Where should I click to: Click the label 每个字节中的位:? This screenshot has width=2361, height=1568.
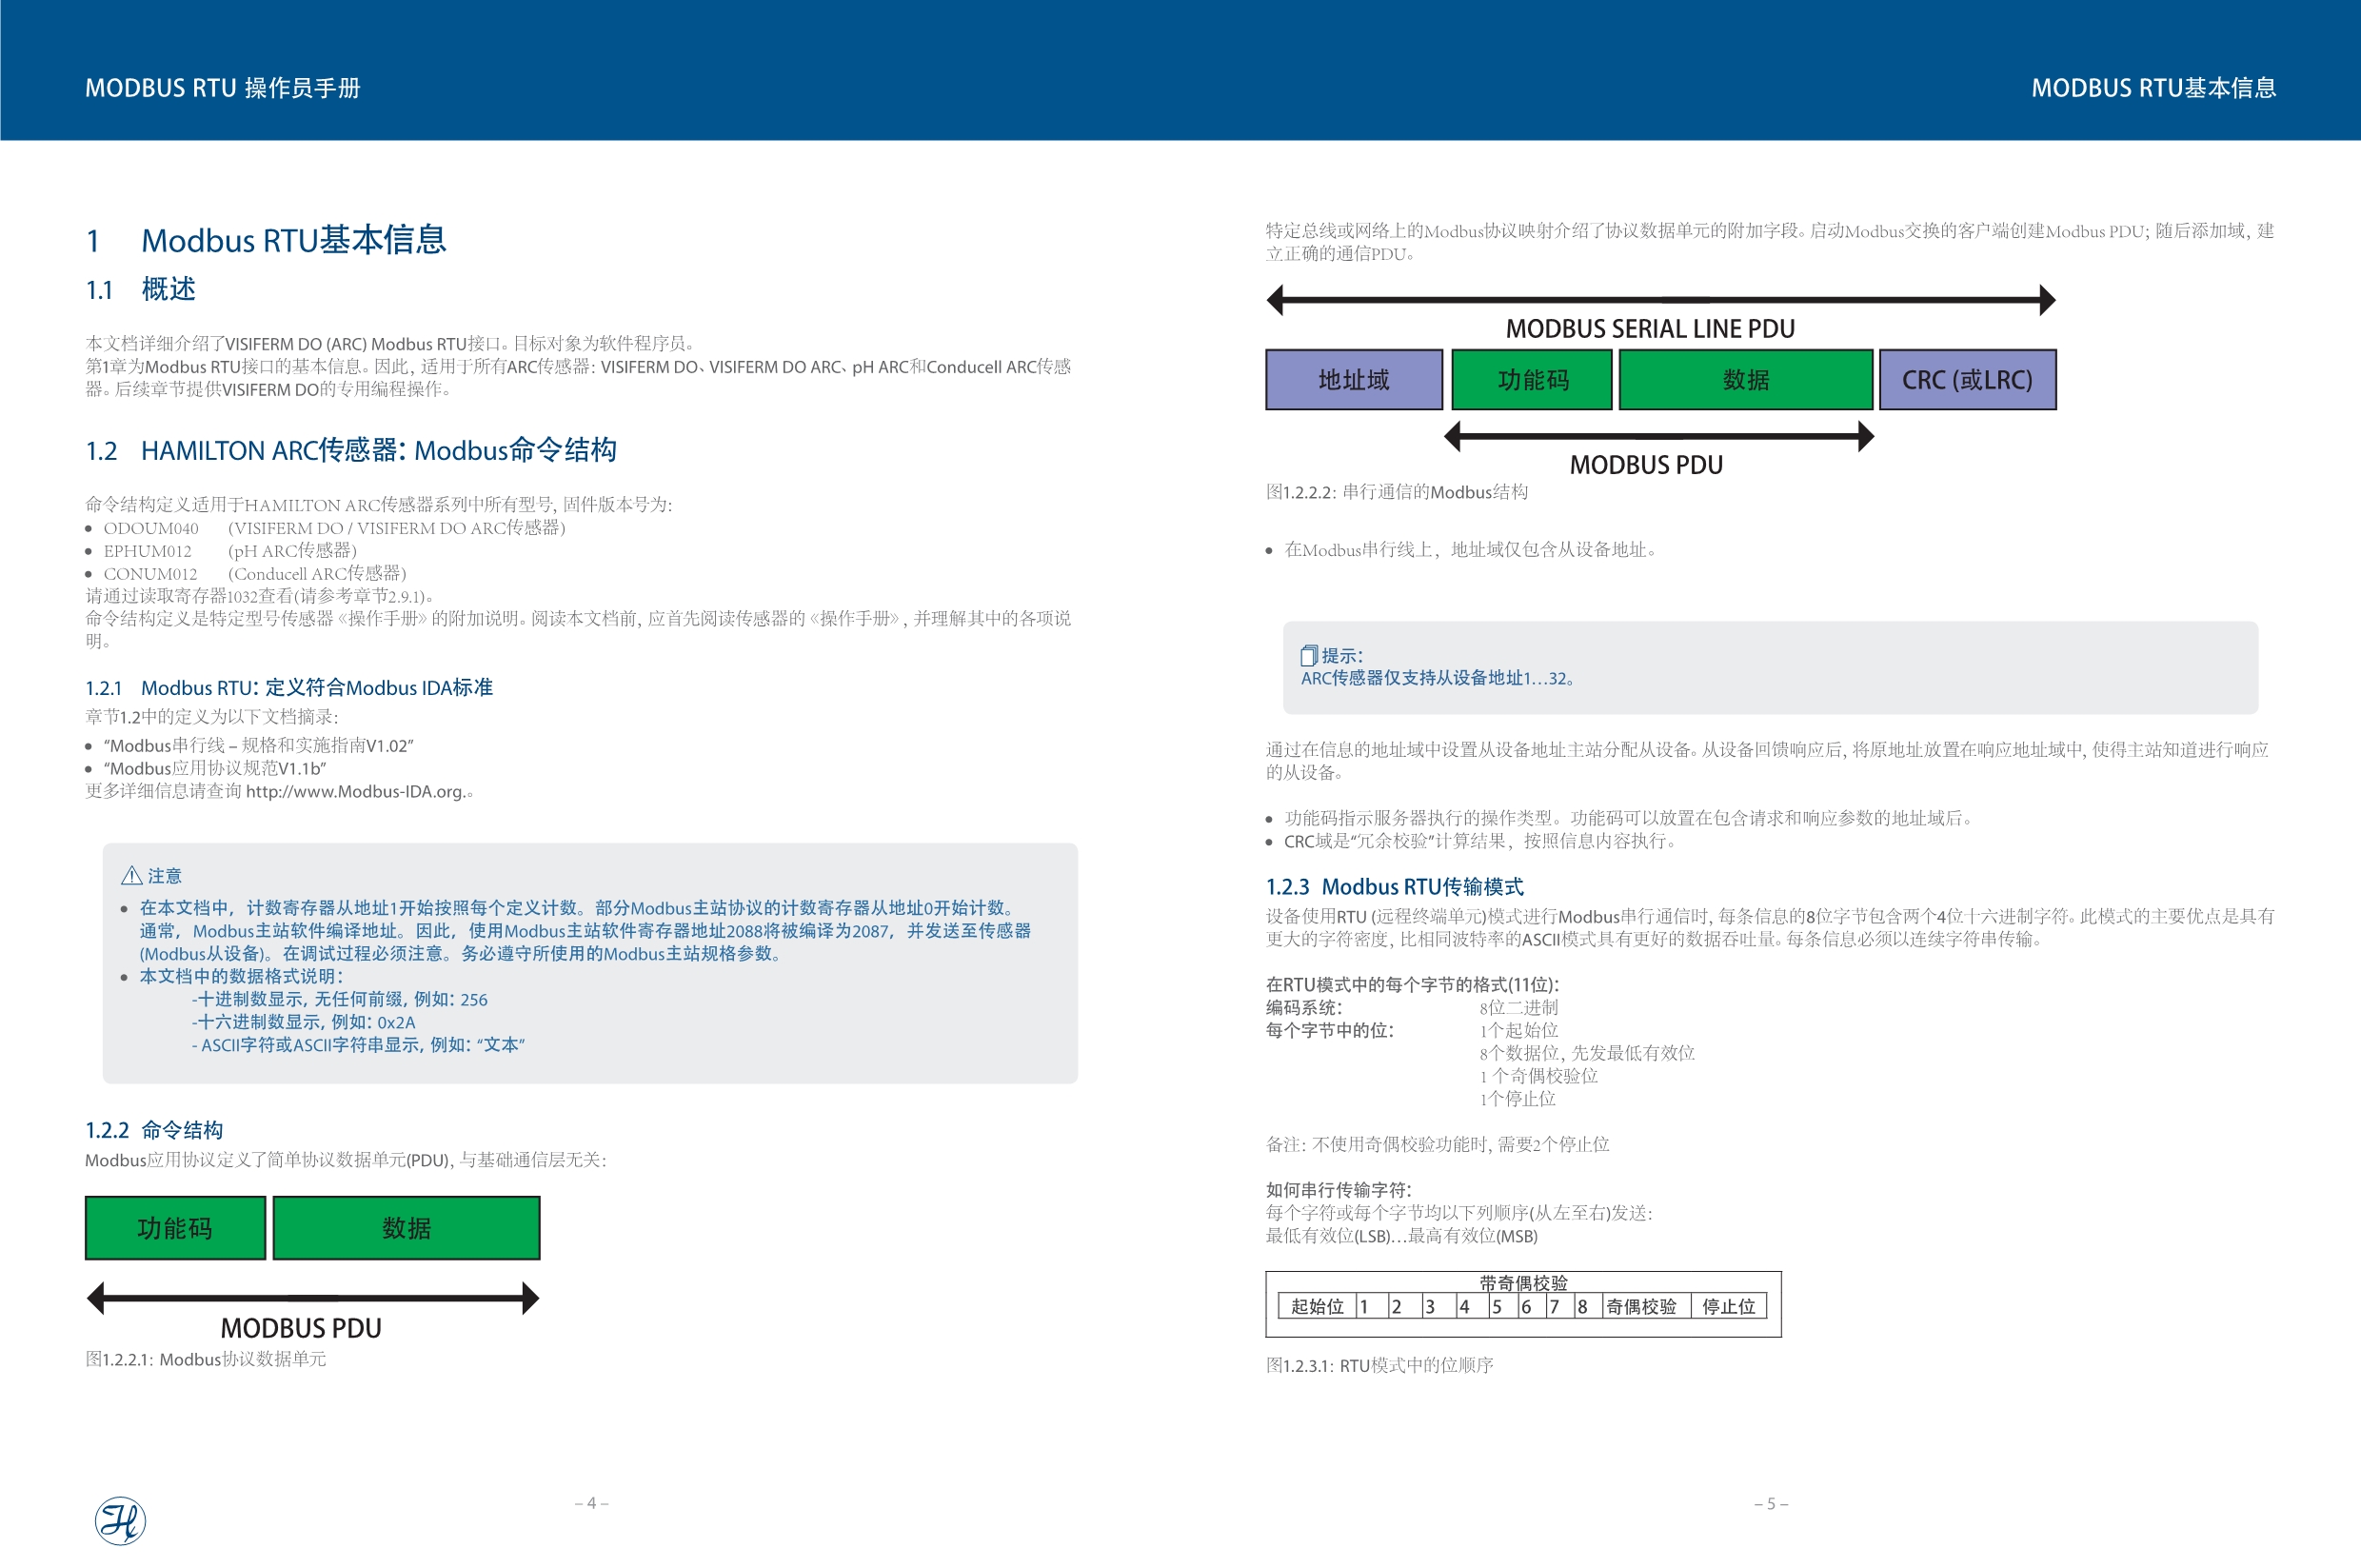[x=1330, y=1031]
